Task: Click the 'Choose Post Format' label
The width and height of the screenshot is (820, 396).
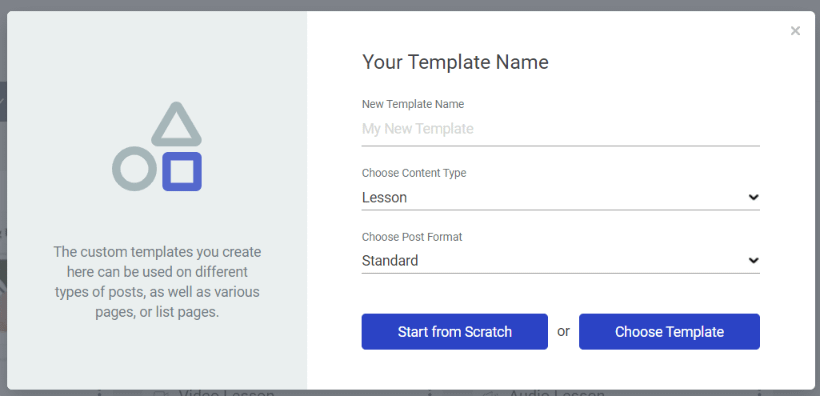Action: click(x=412, y=237)
